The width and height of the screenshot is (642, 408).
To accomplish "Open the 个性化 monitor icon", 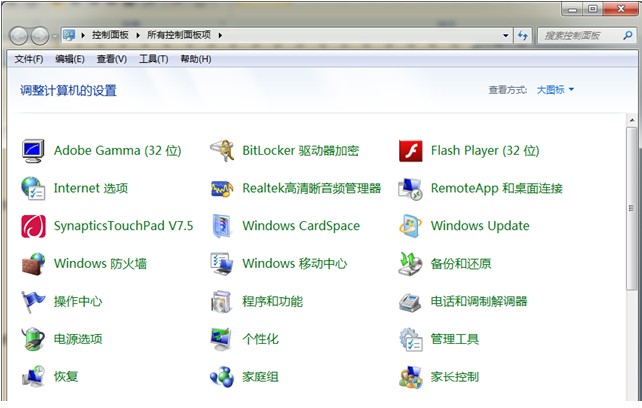I will [222, 339].
